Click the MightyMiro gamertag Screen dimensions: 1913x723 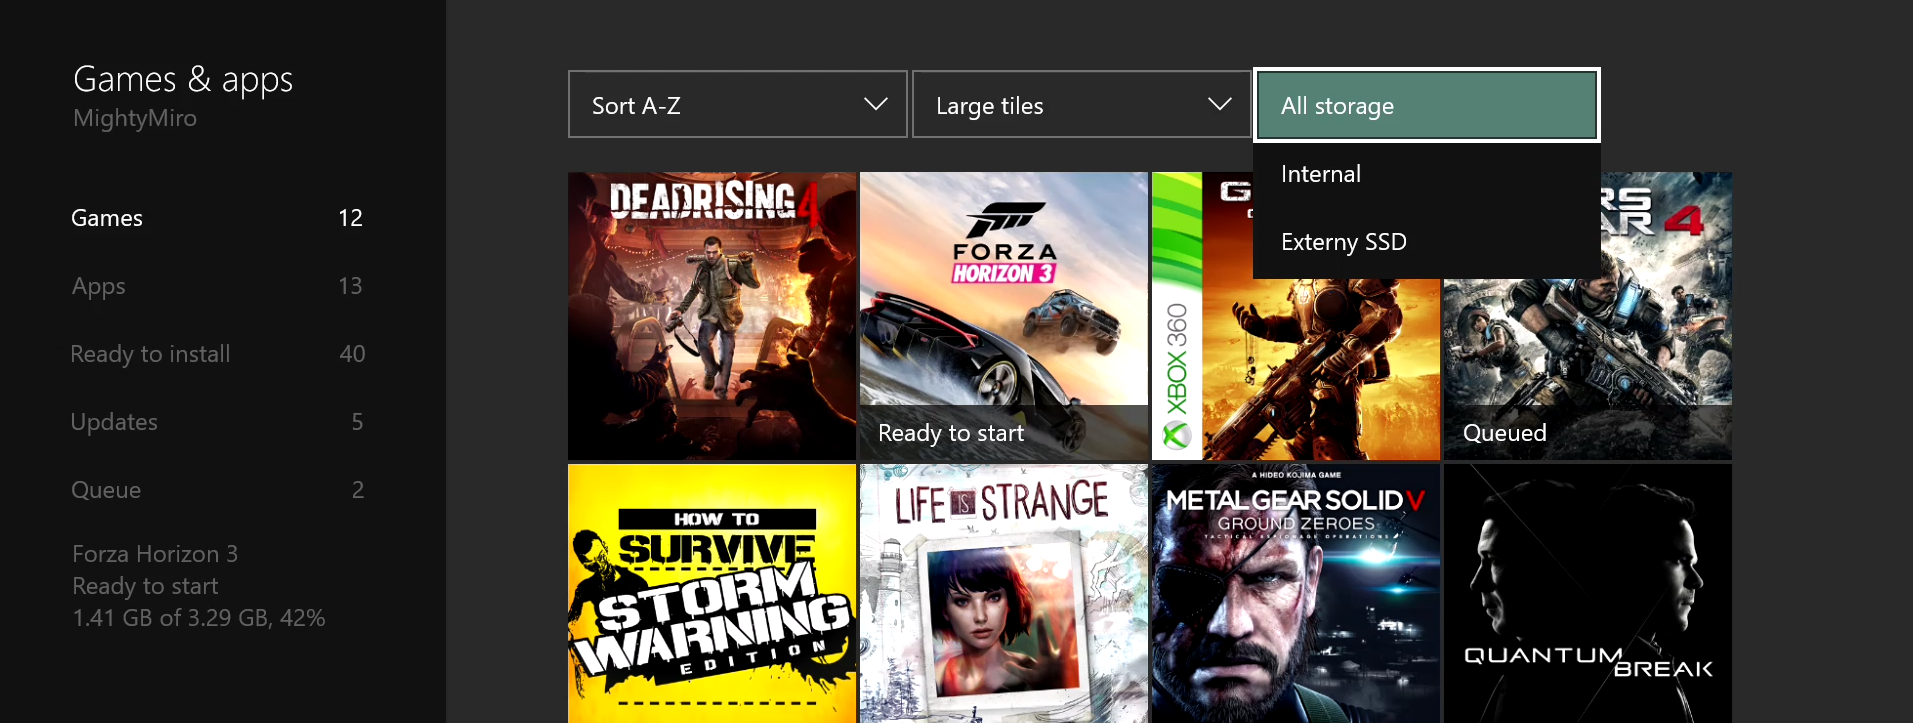[x=135, y=118]
